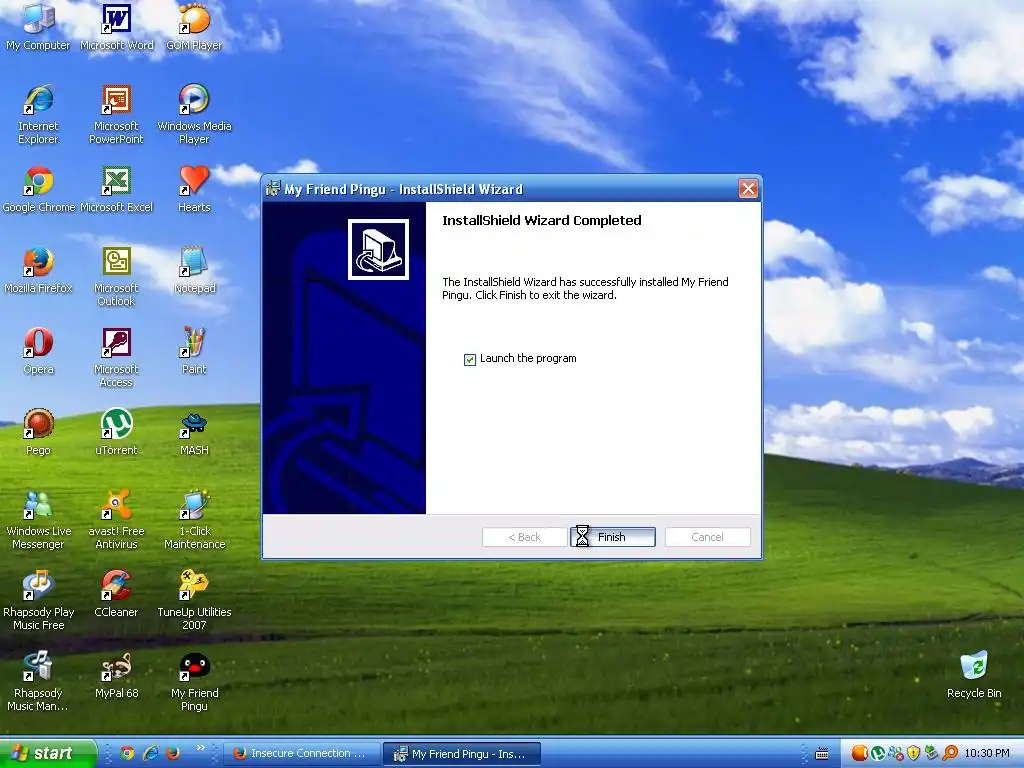Select the uTorrent desktop shortcut
The image size is (1024, 768).
116,432
